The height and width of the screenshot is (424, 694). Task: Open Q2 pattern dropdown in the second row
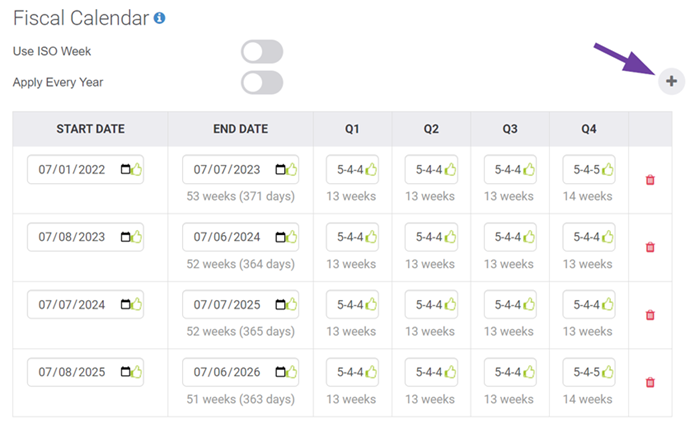point(430,237)
